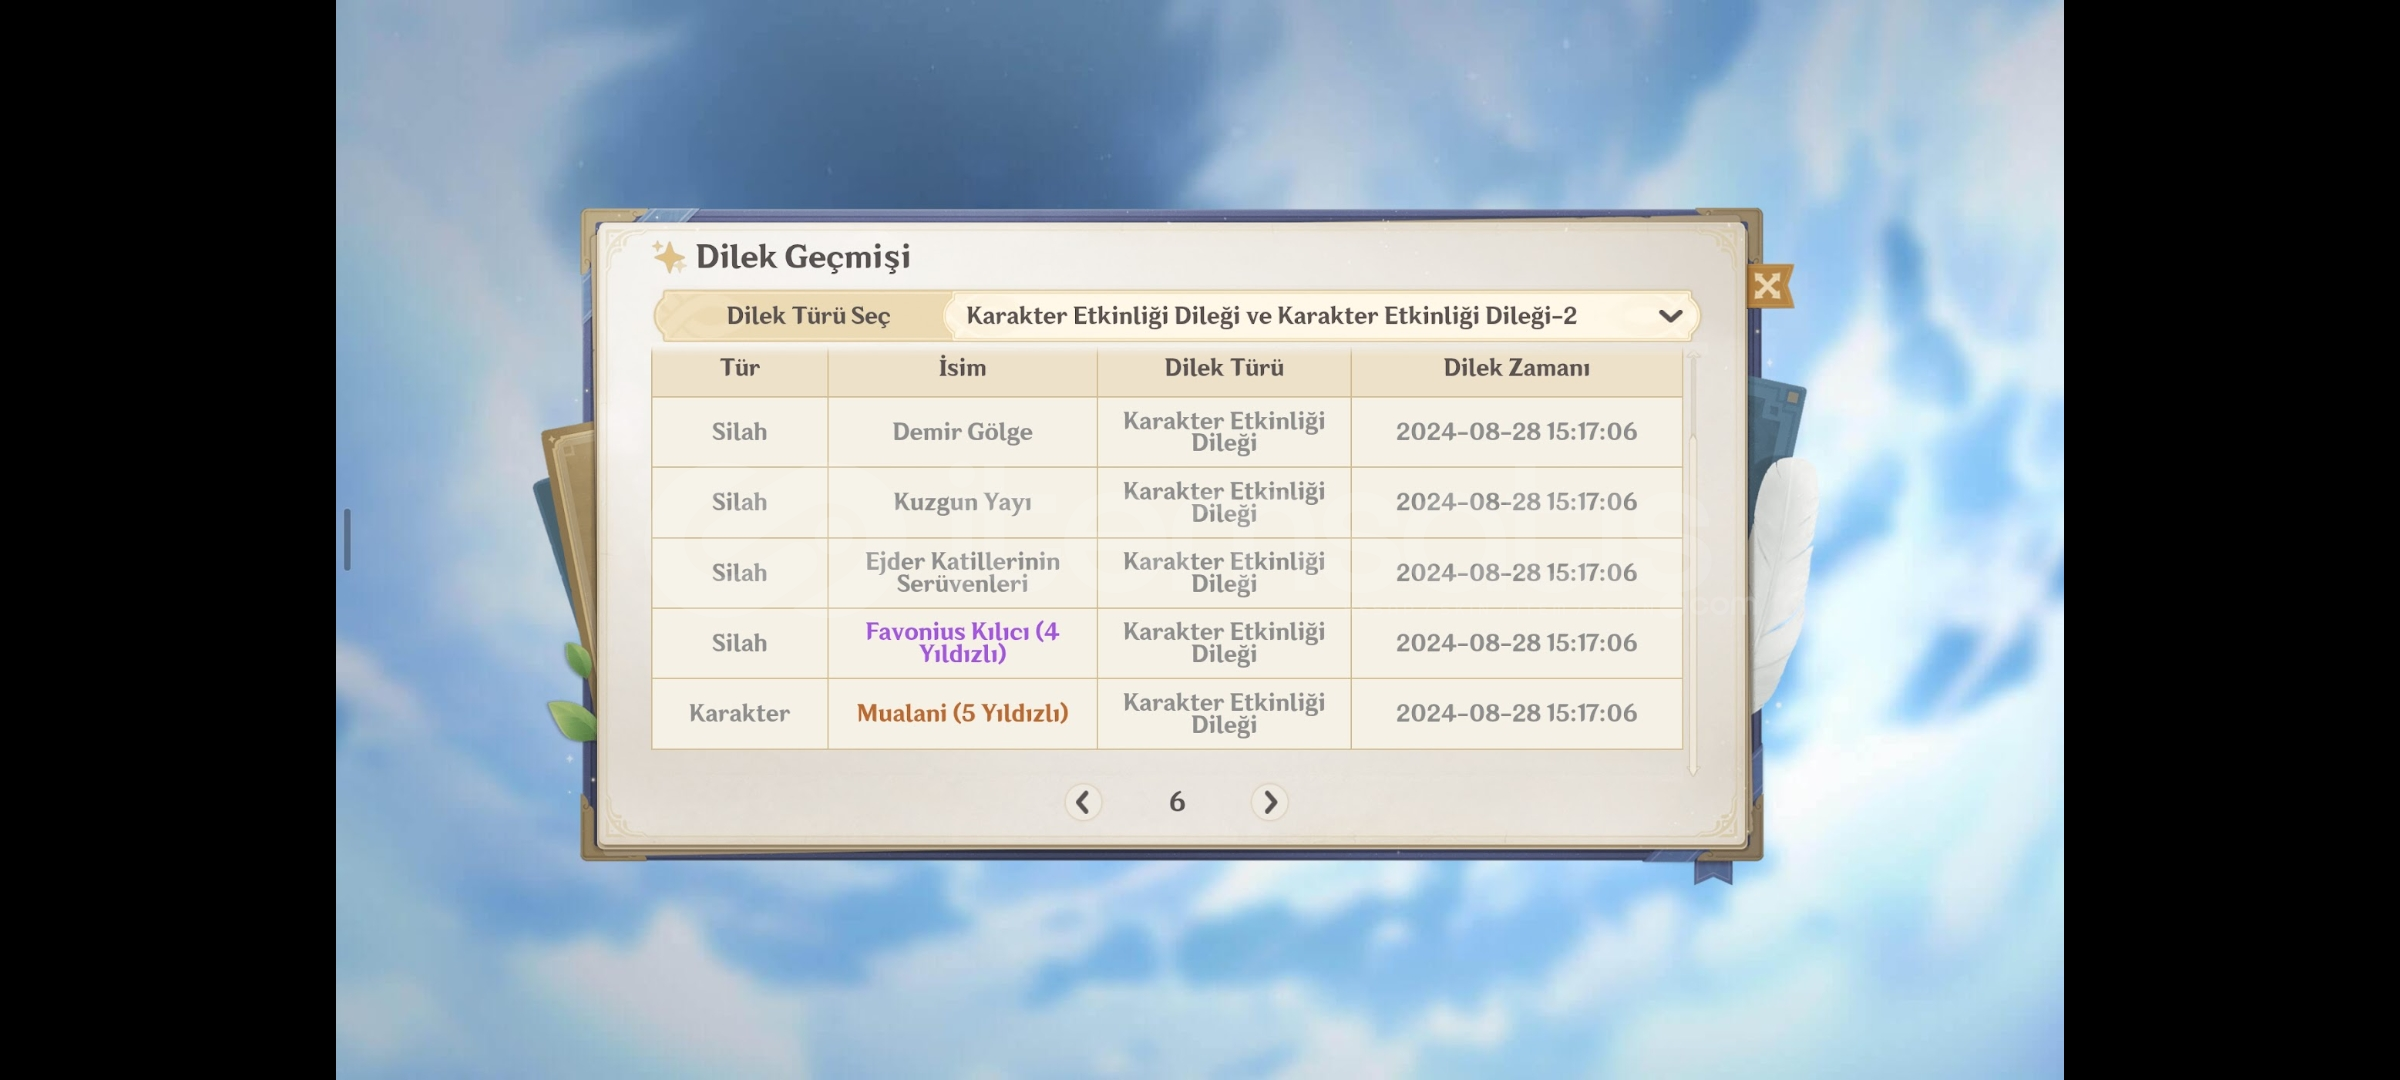
Task: Click wish type cell in Demir Gölge row
Action: point(1224,432)
